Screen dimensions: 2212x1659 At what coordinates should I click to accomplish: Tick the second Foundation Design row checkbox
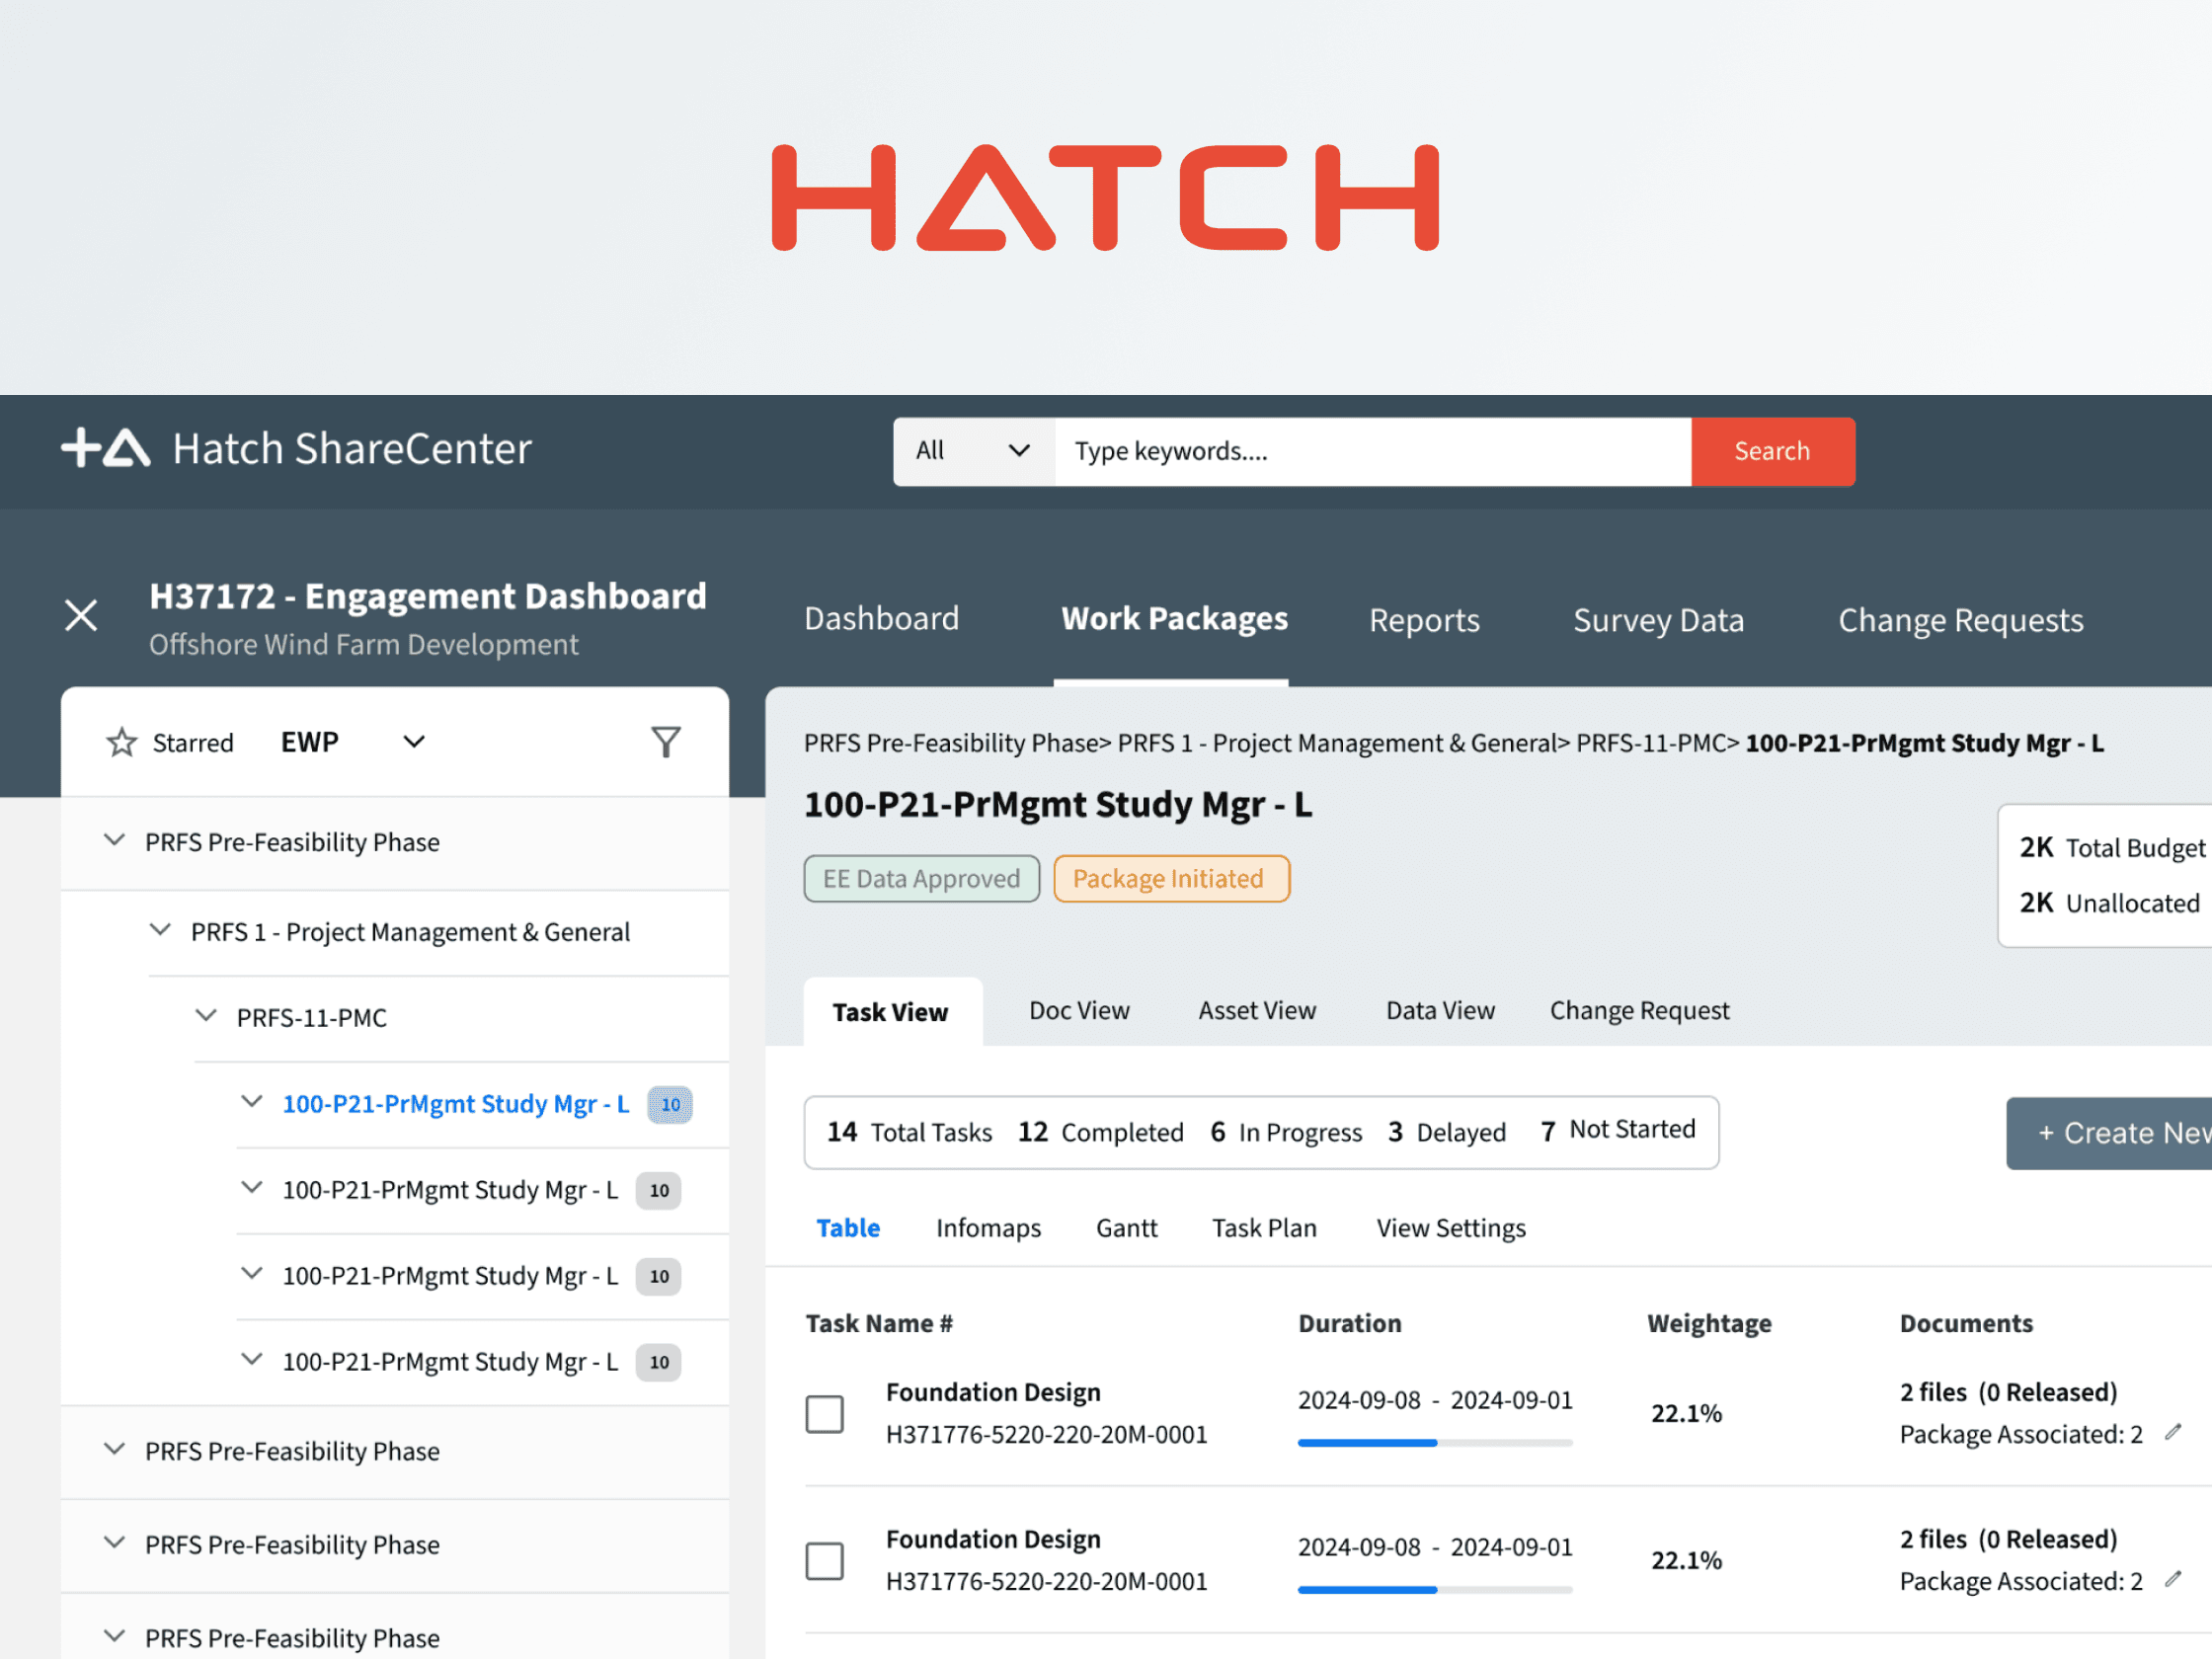pos(825,1561)
